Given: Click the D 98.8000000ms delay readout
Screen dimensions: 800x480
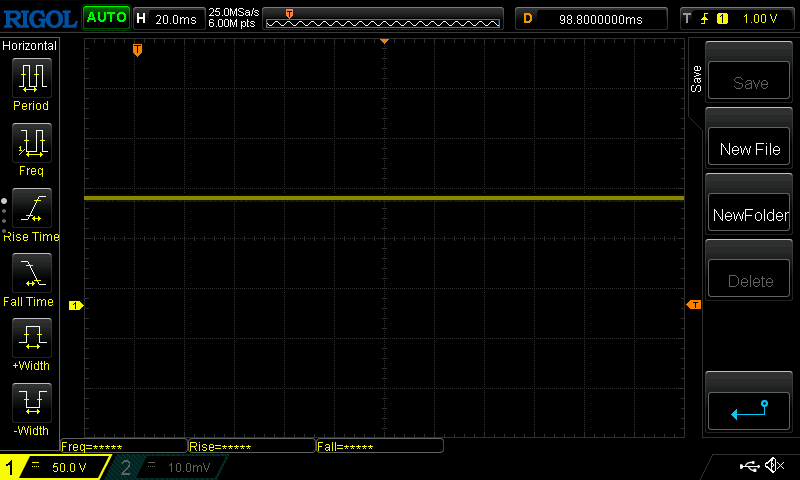Looking at the screenshot, I should [x=591, y=19].
